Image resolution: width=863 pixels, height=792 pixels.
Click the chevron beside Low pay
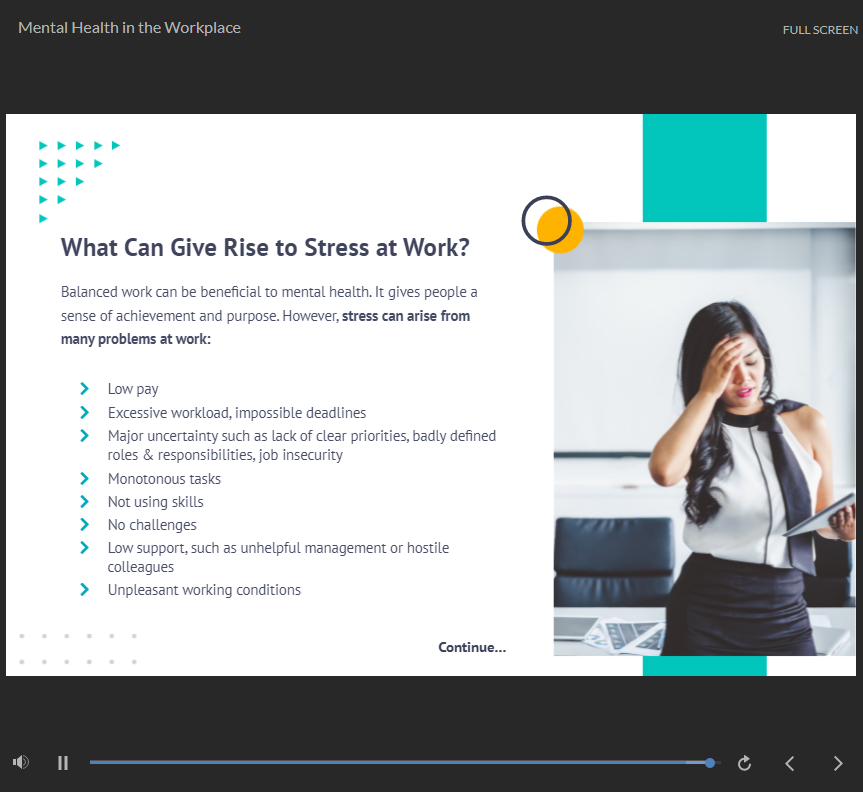click(x=85, y=389)
